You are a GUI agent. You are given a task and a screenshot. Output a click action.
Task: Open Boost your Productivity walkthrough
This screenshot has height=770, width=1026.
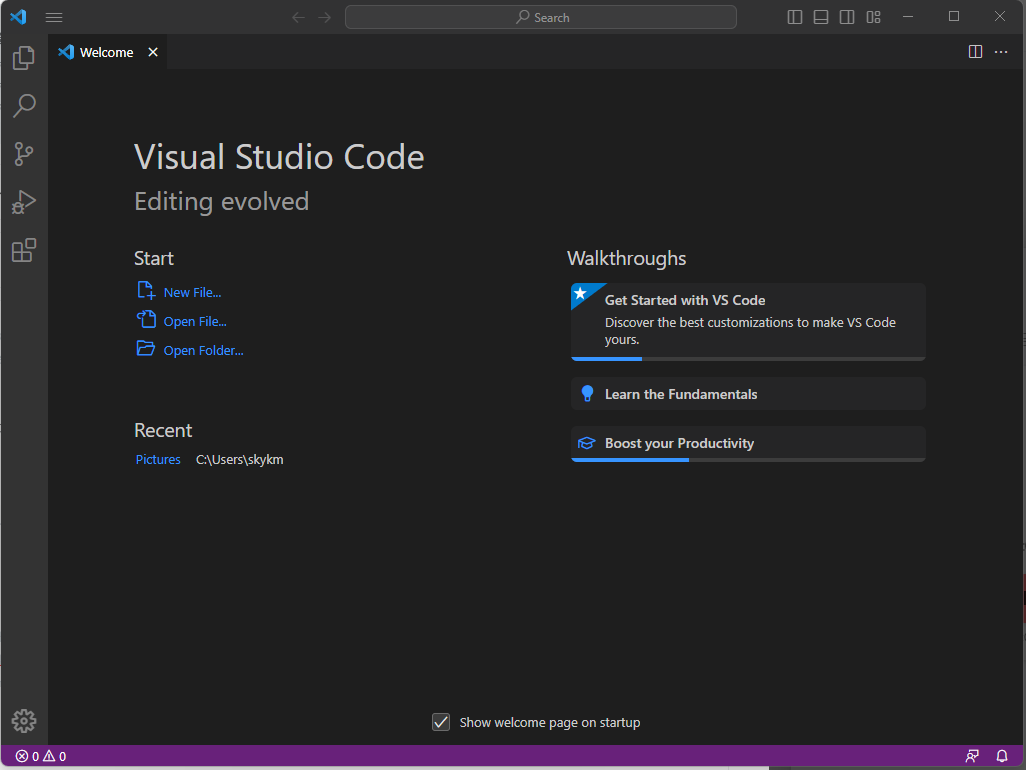coord(748,444)
